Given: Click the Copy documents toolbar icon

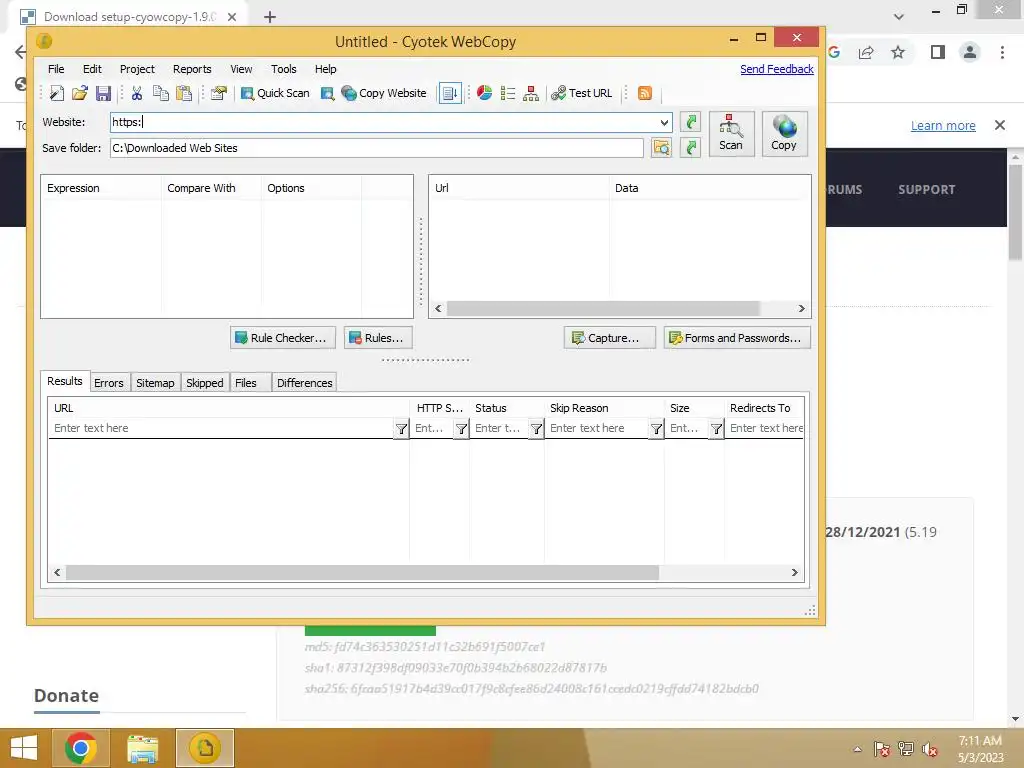Looking at the screenshot, I should 161,93.
